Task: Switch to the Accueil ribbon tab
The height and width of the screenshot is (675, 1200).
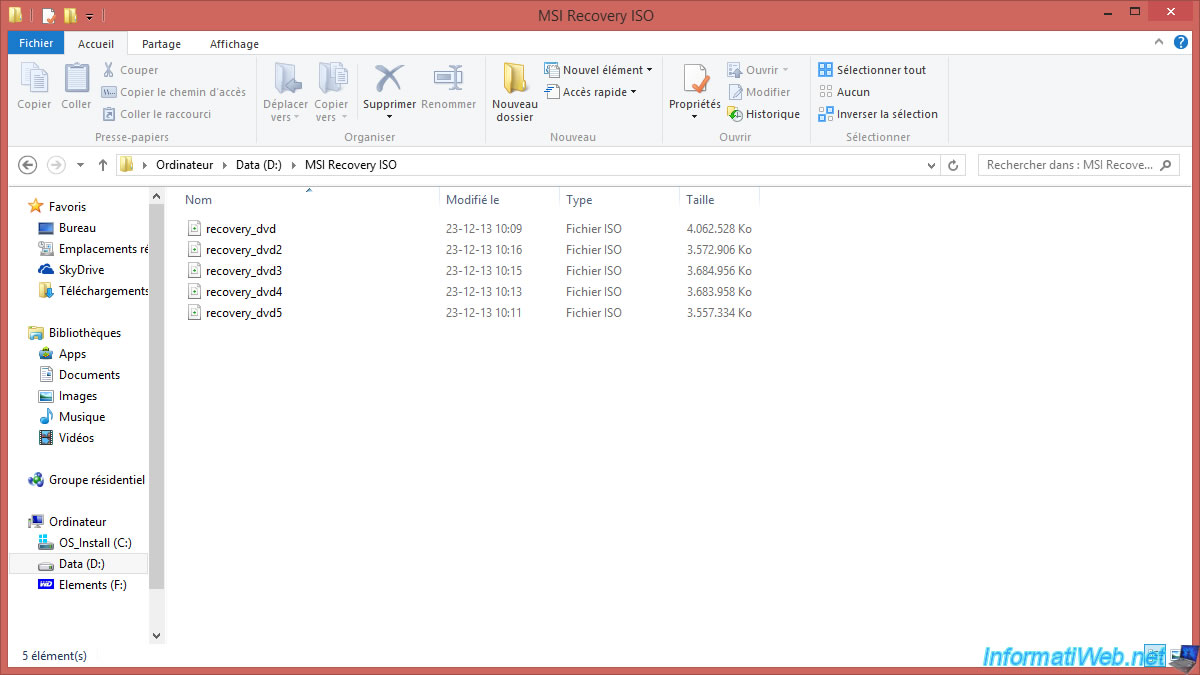Action: pos(96,44)
